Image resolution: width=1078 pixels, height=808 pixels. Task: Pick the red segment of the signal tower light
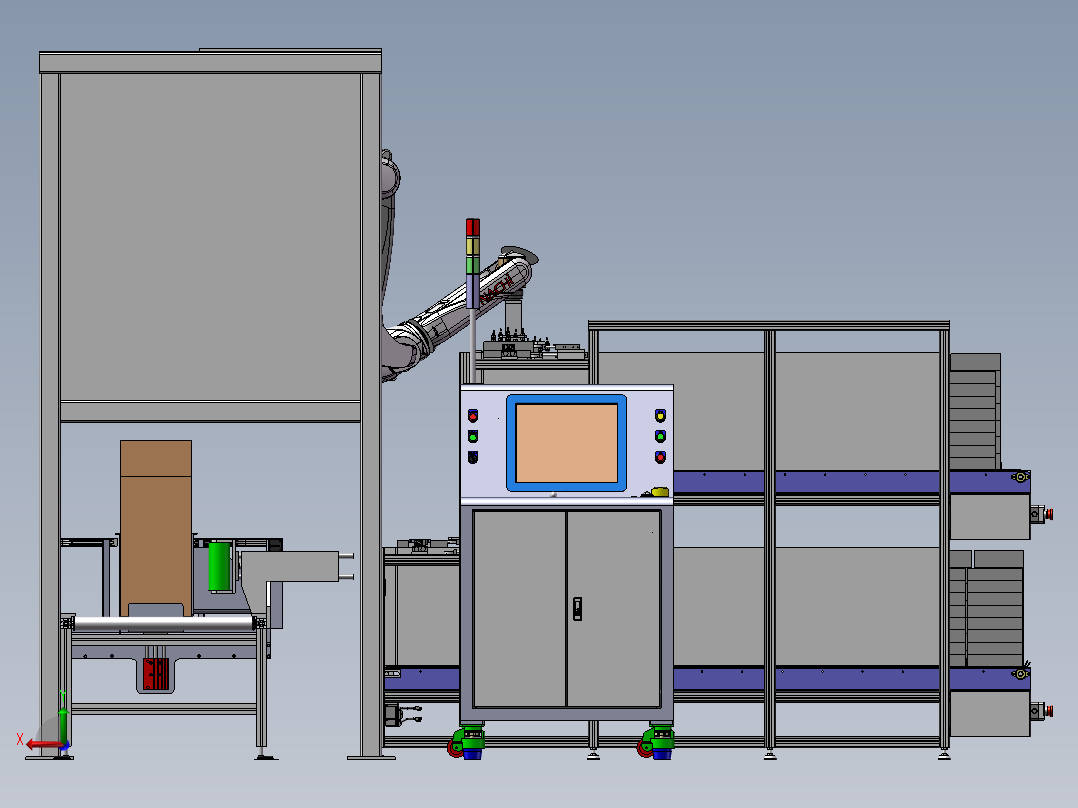click(x=473, y=228)
